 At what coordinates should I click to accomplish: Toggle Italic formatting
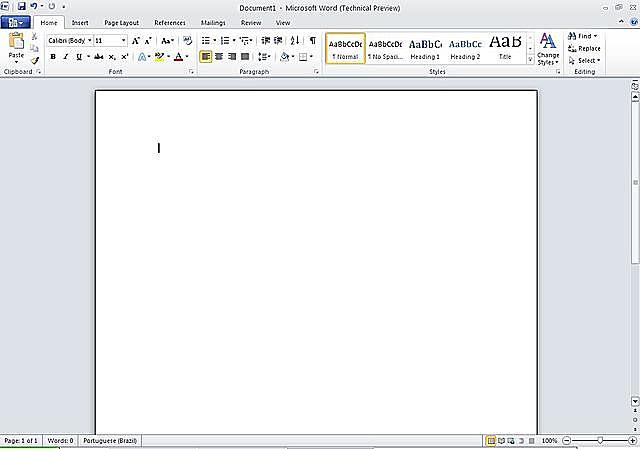65,57
